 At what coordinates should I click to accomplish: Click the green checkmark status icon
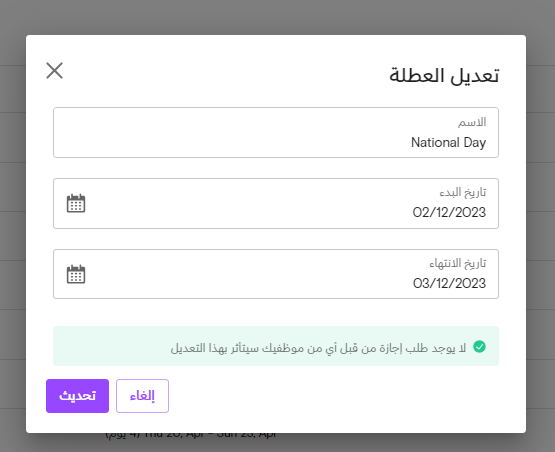coord(480,347)
